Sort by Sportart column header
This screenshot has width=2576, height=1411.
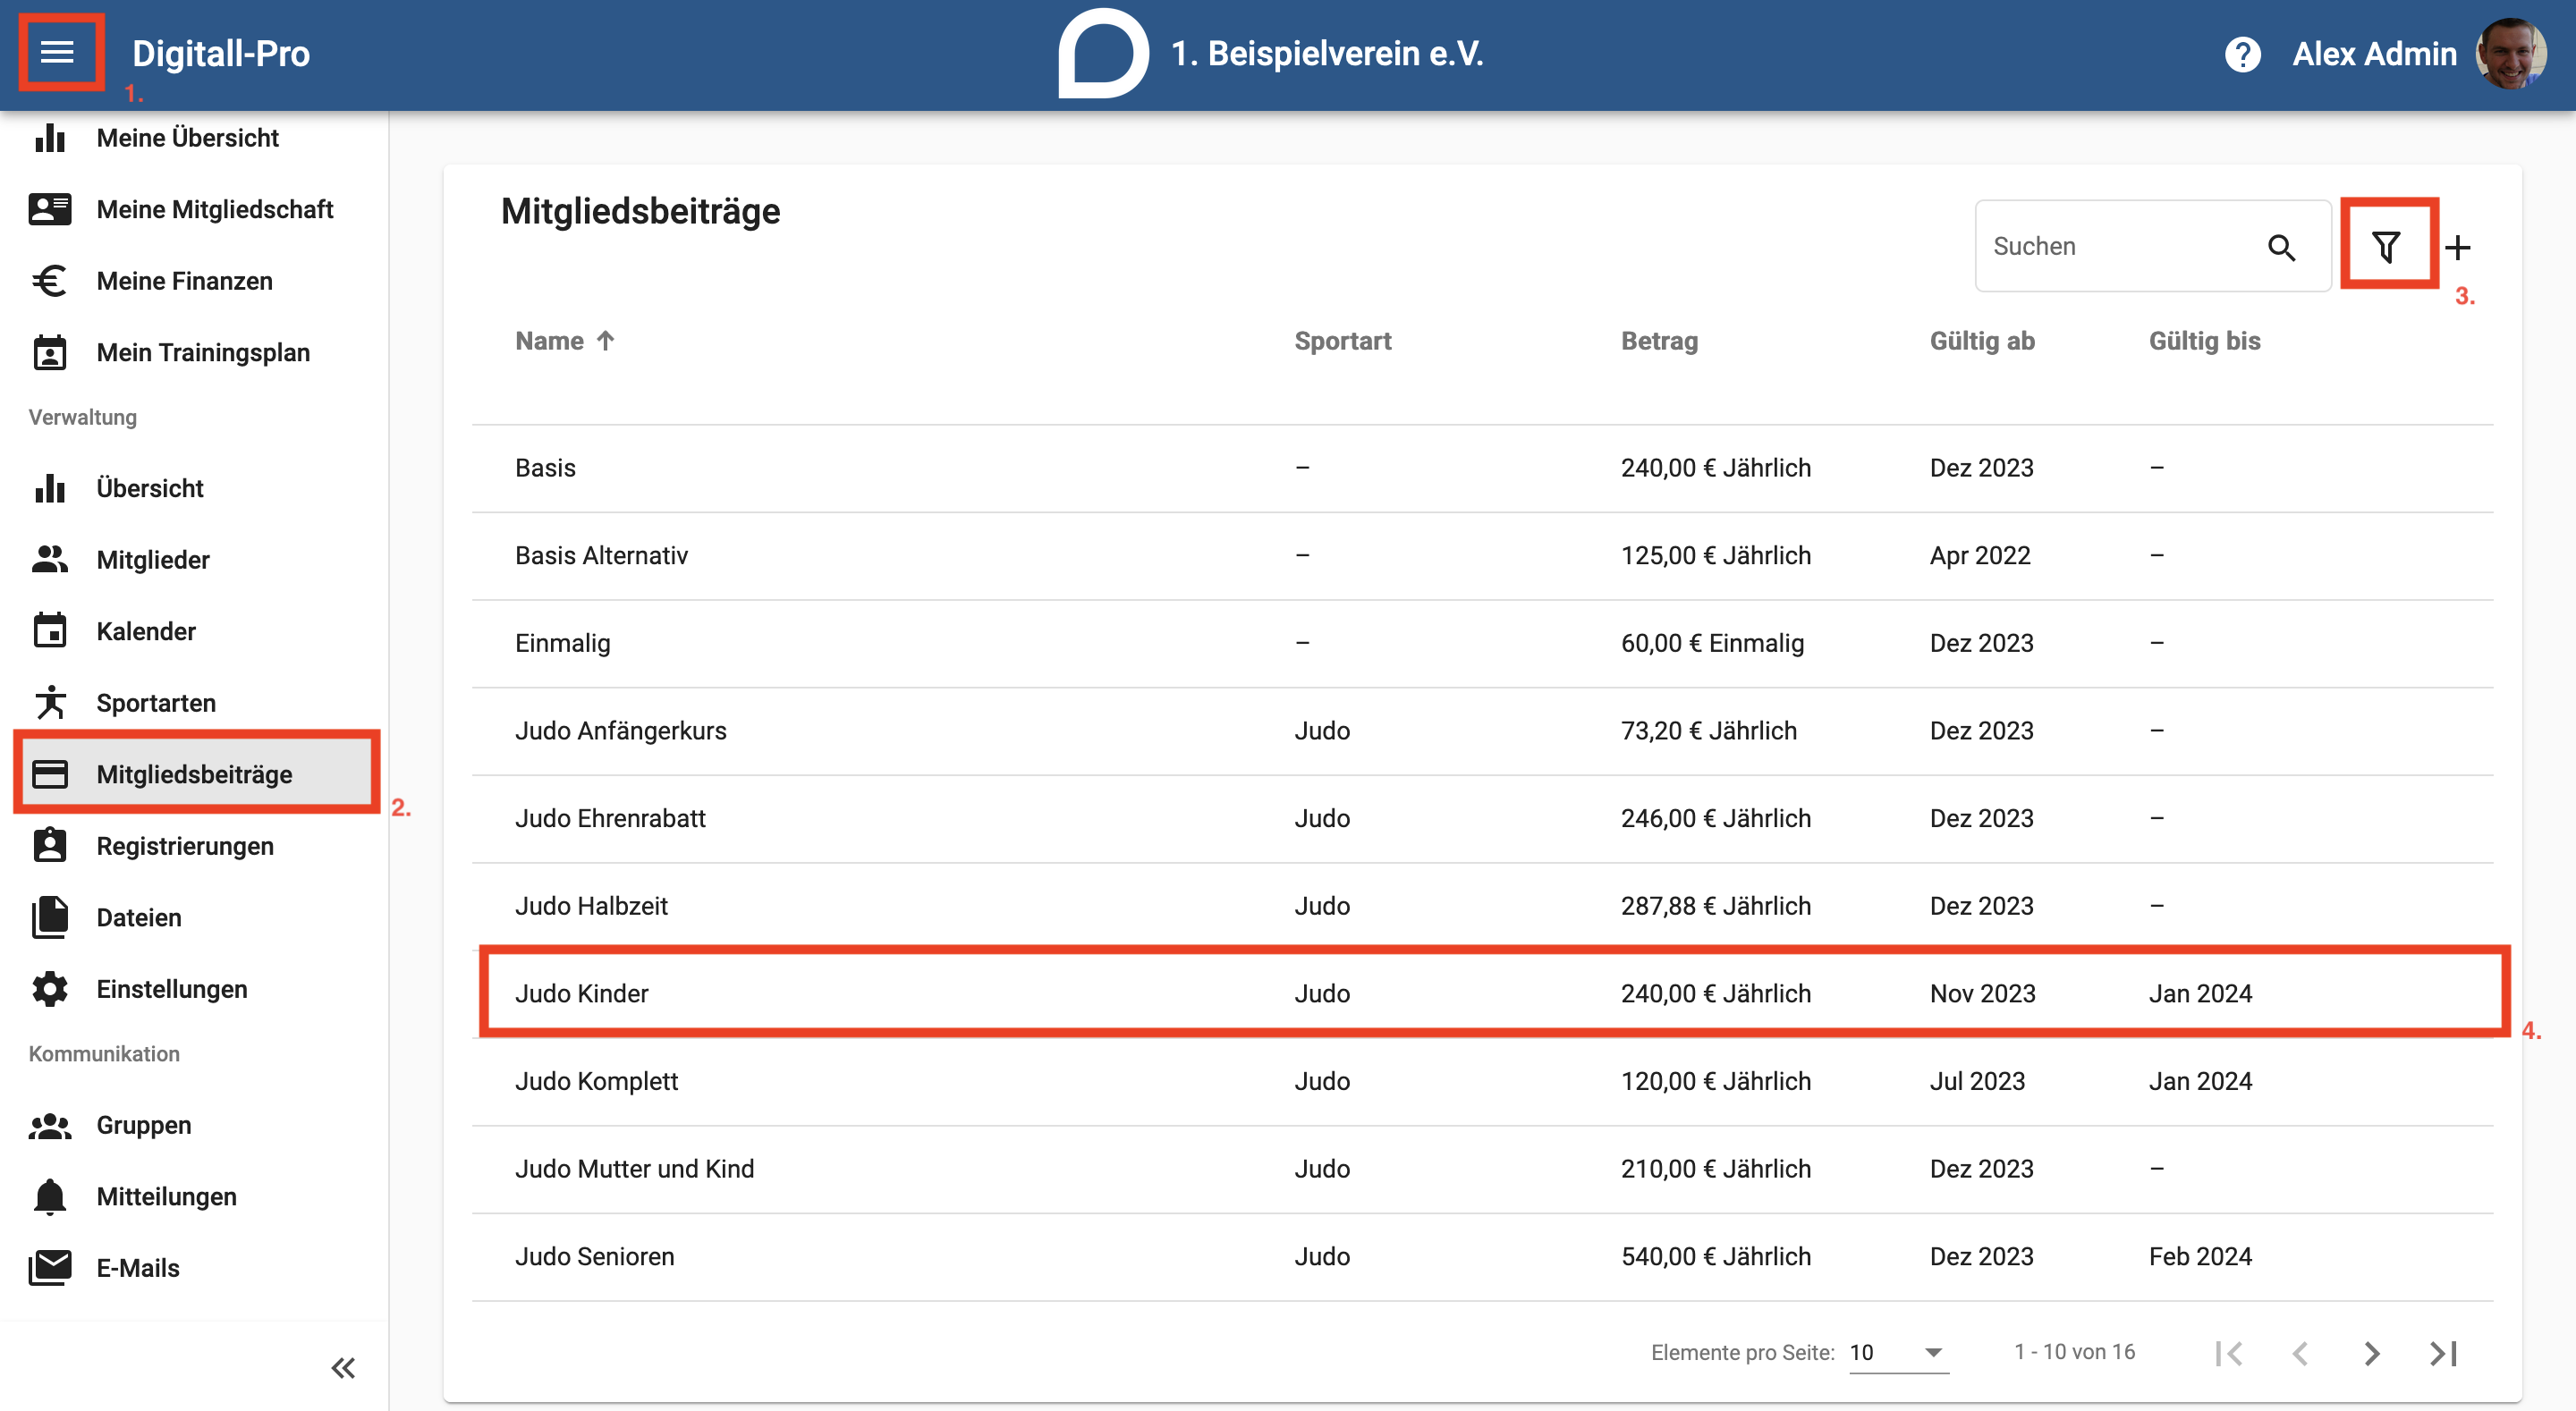pyautogui.click(x=1342, y=341)
